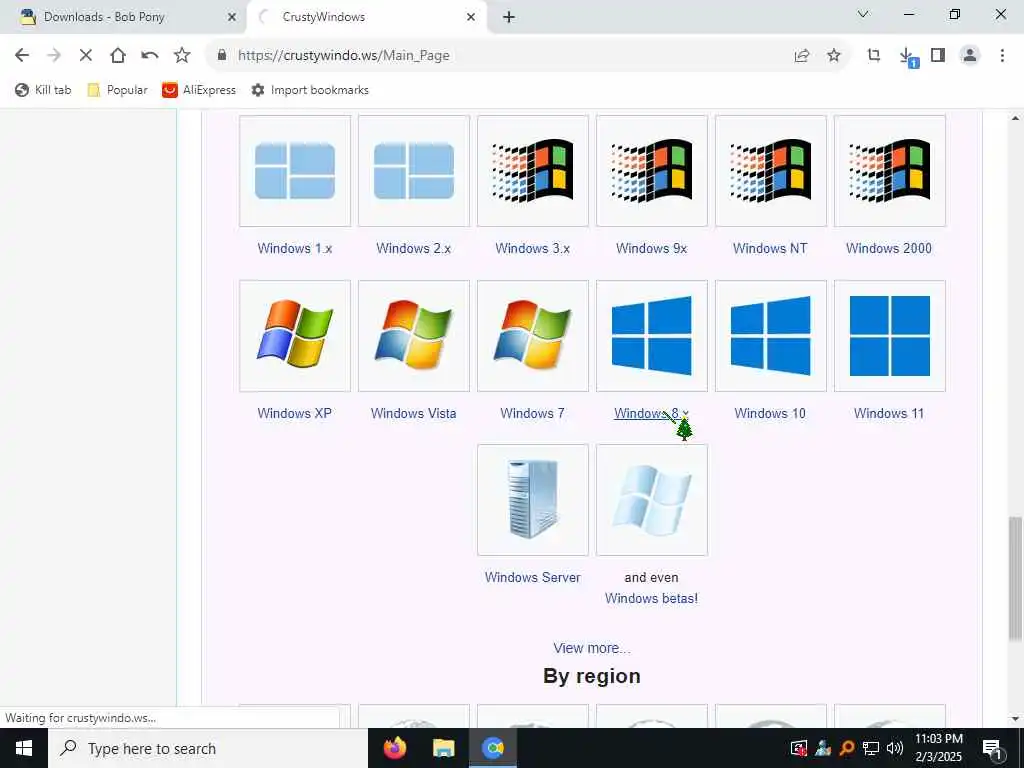Click the Windows Vista flag thumbnail

414,336
